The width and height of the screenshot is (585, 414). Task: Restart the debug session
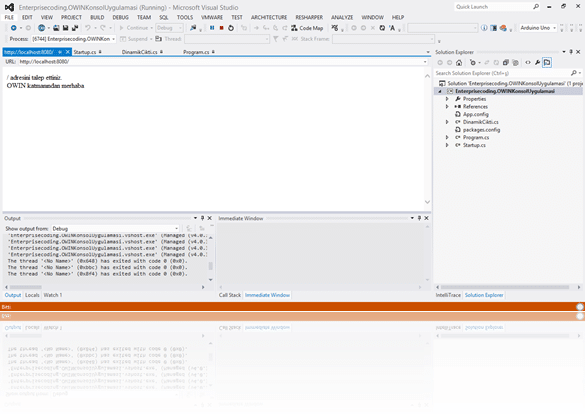coord(231,28)
